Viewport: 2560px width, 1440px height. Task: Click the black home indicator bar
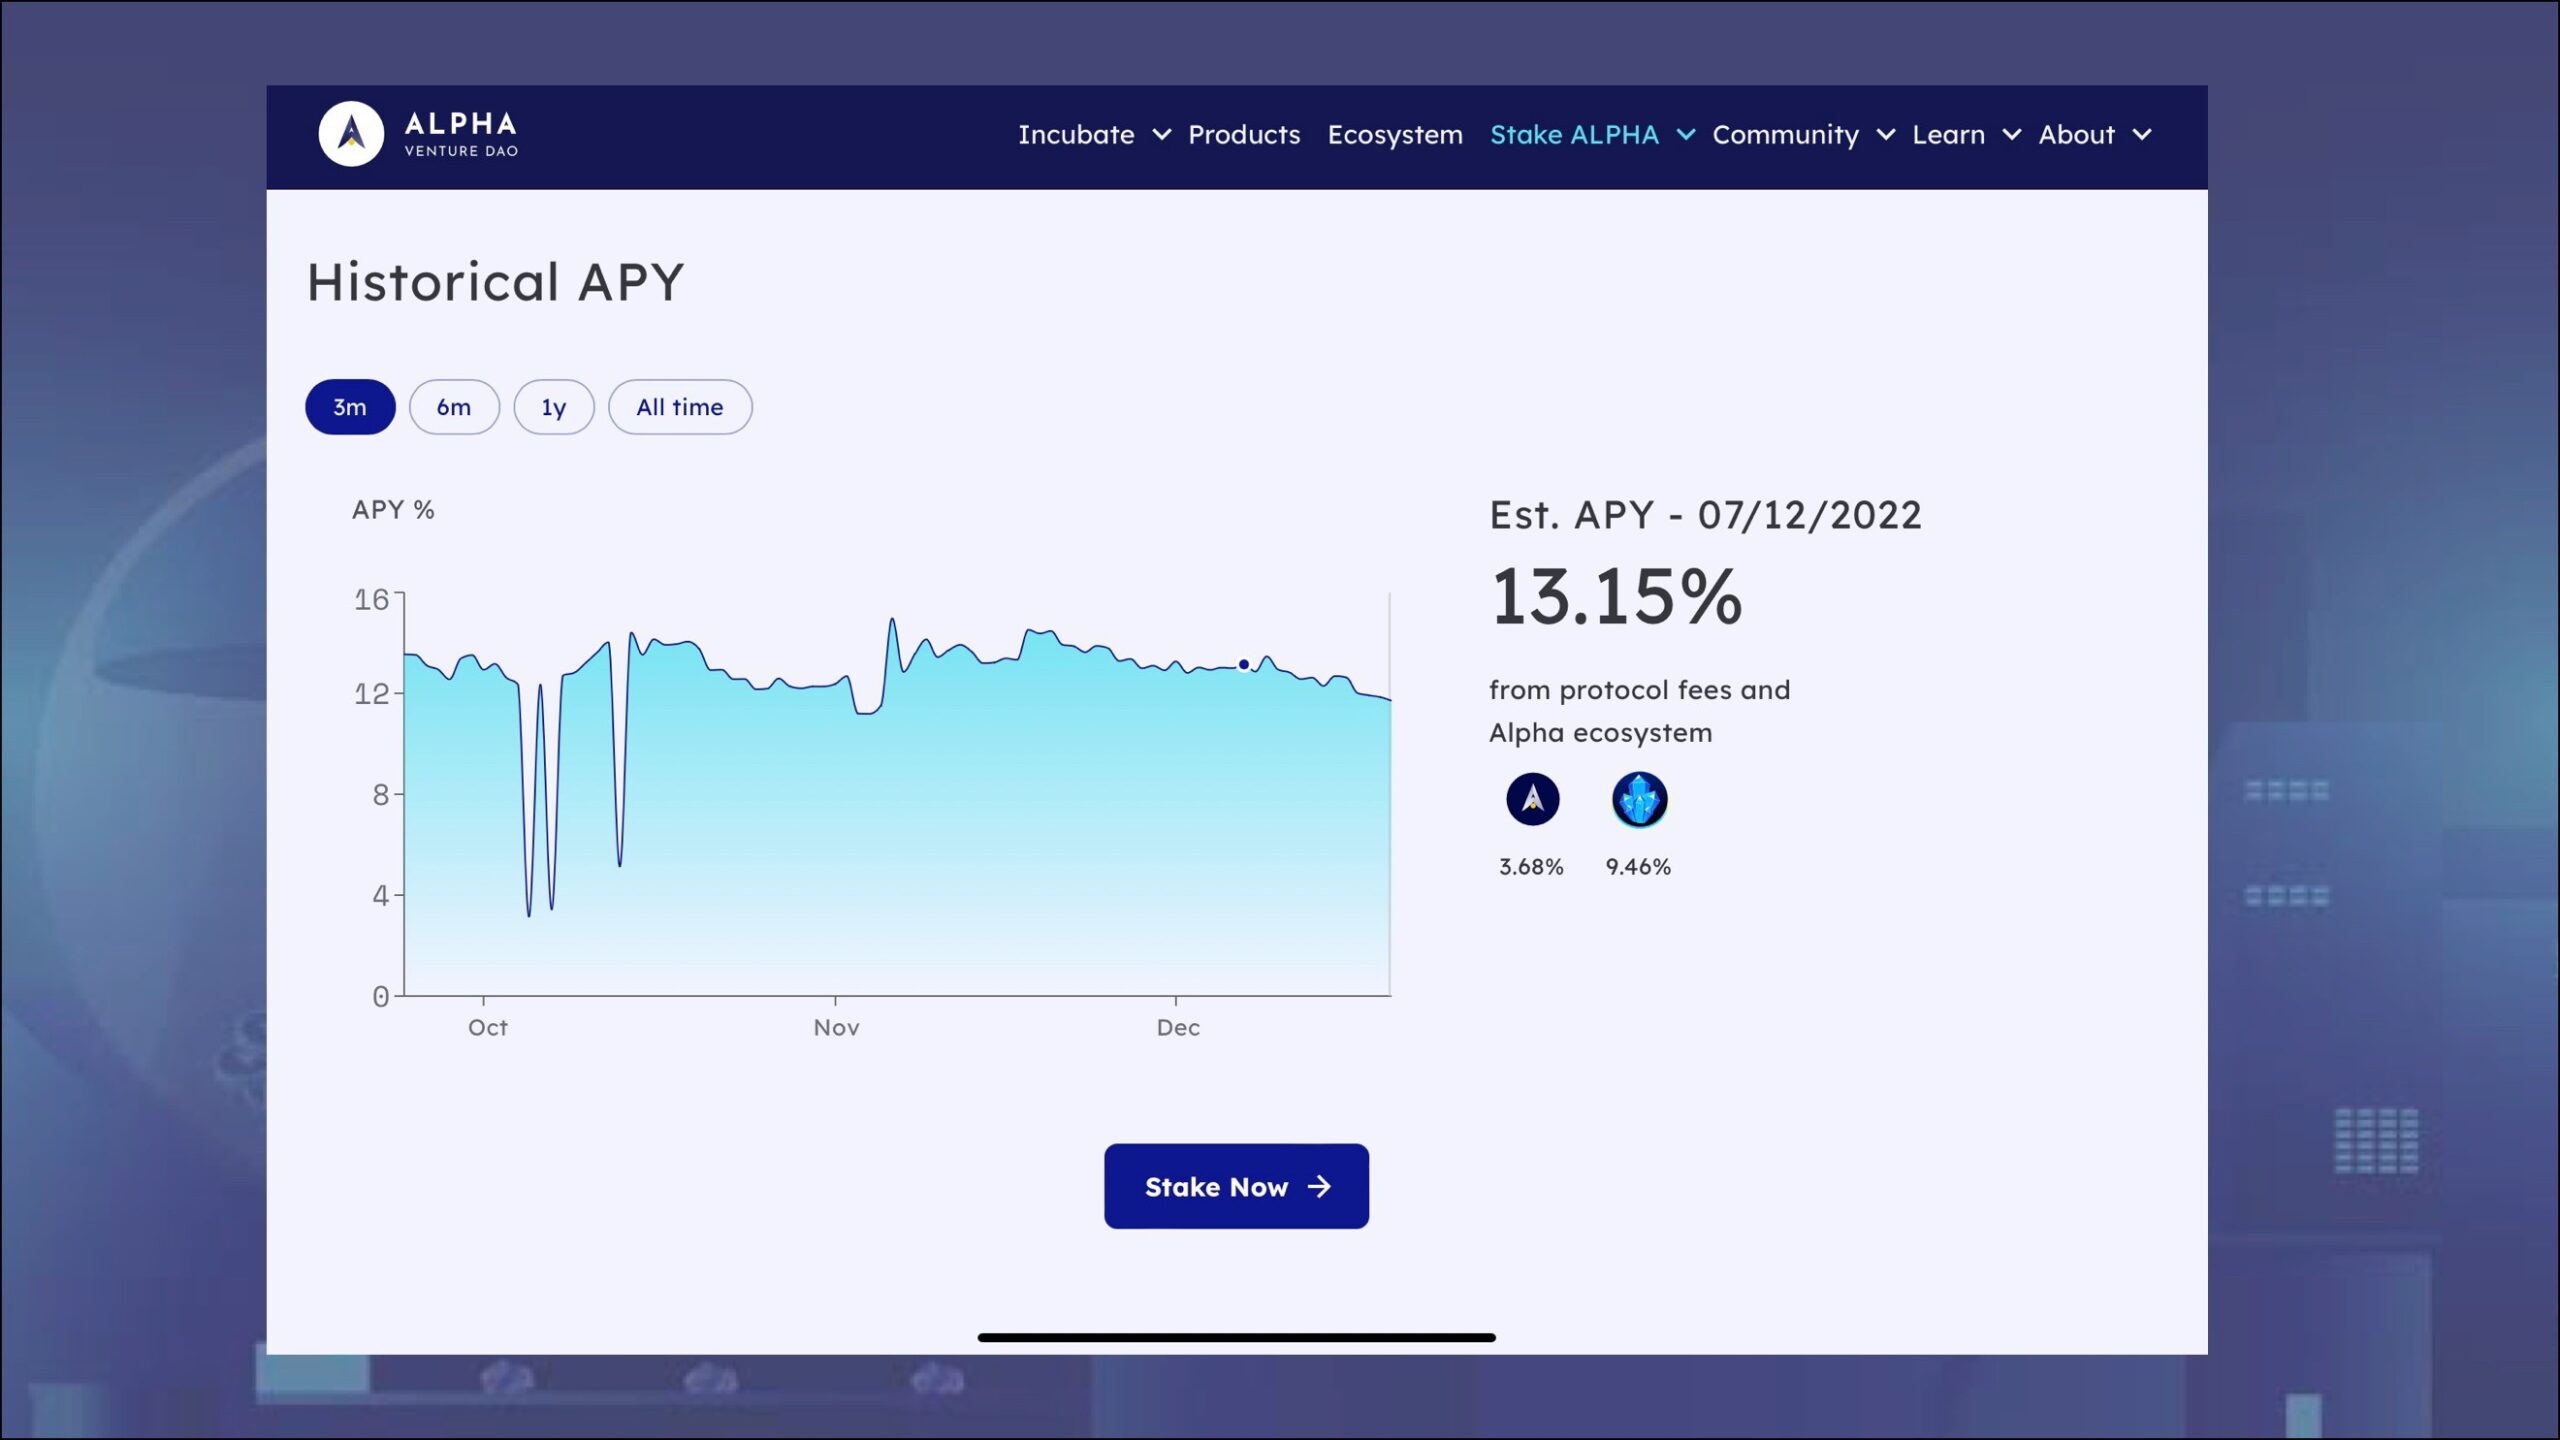pos(1236,1337)
